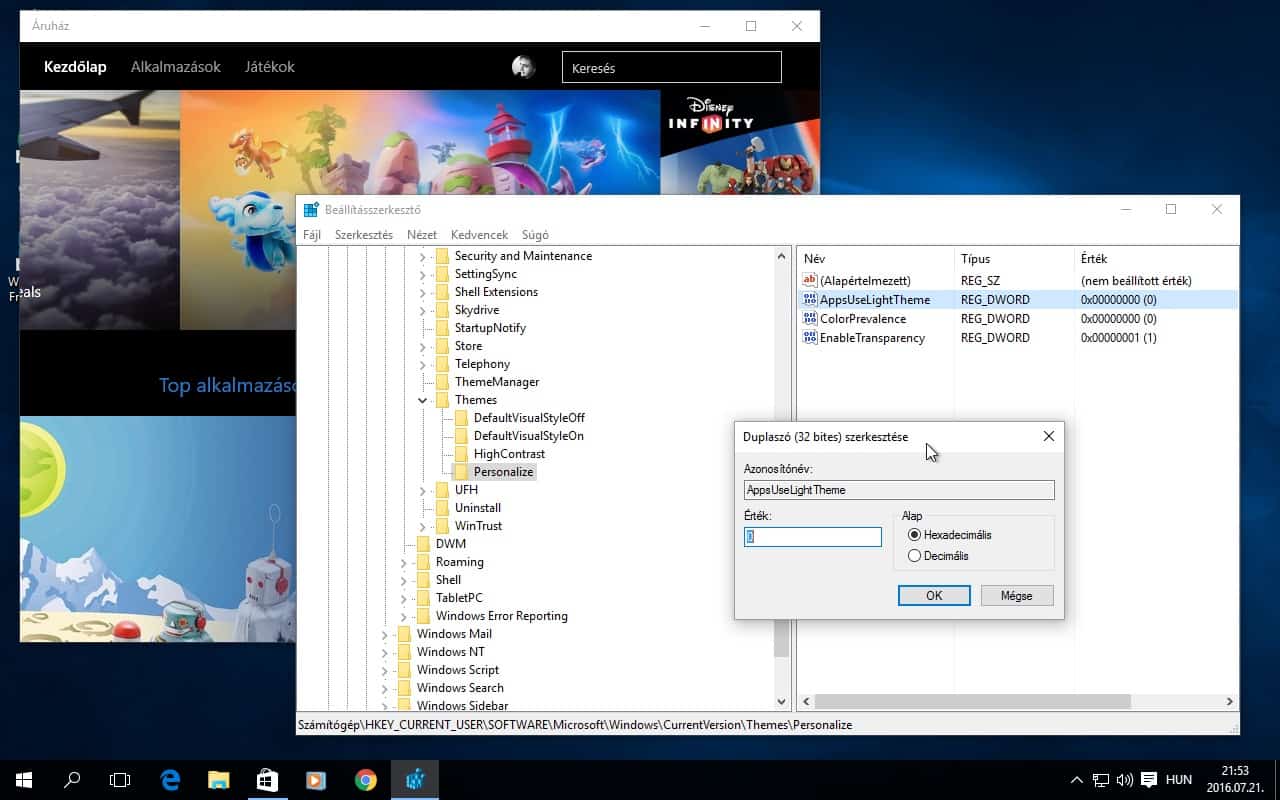Select TabletPC key in tree

coord(459,598)
